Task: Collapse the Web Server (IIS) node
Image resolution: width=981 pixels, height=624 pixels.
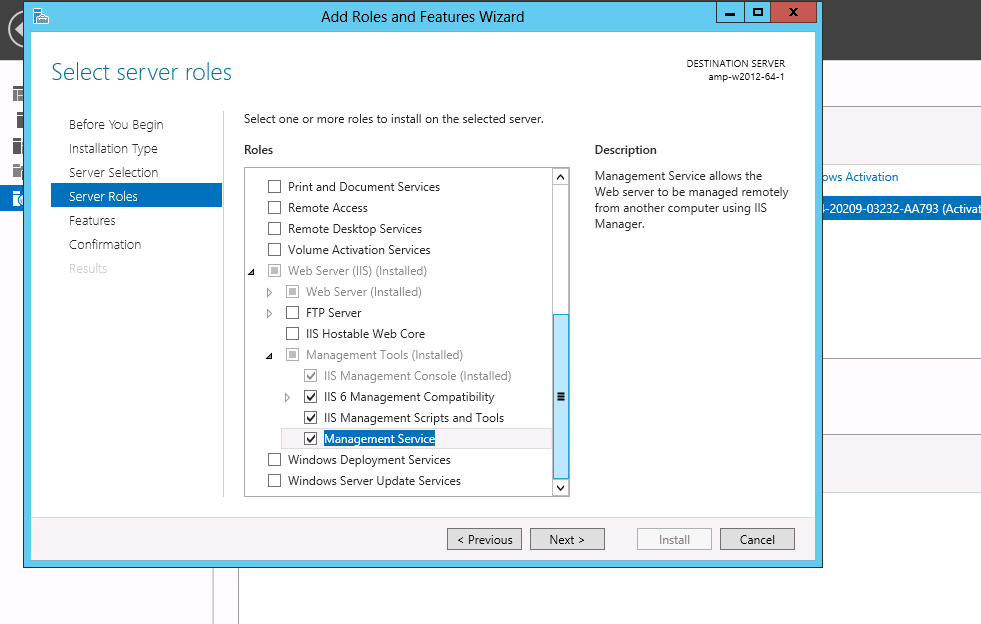Action: click(252, 272)
